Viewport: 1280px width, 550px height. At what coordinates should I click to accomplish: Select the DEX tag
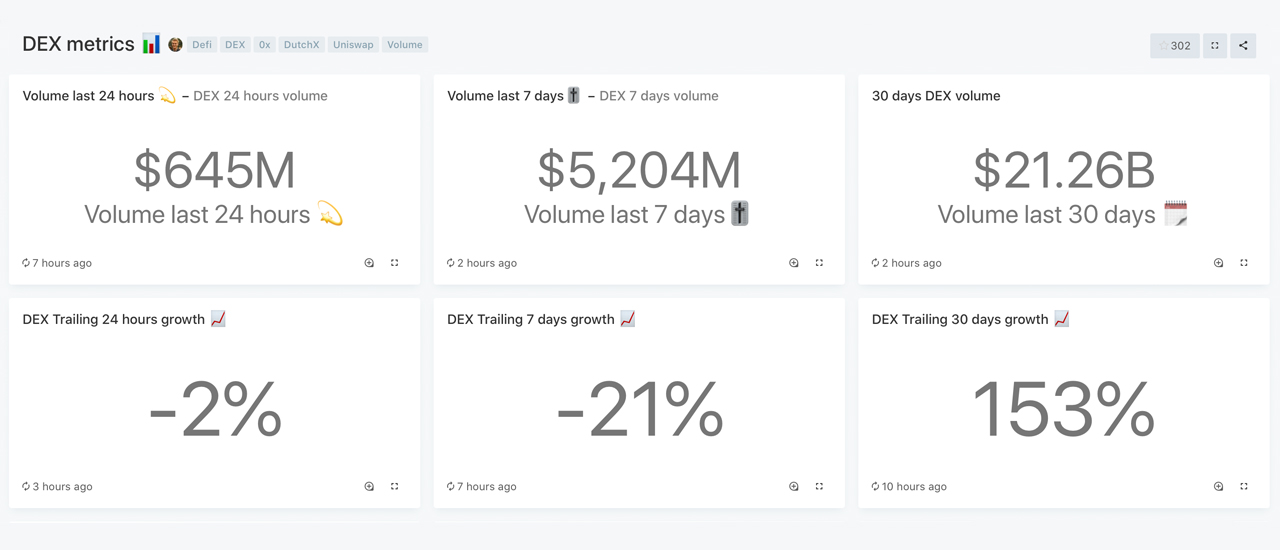pyautogui.click(x=235, y=44)
